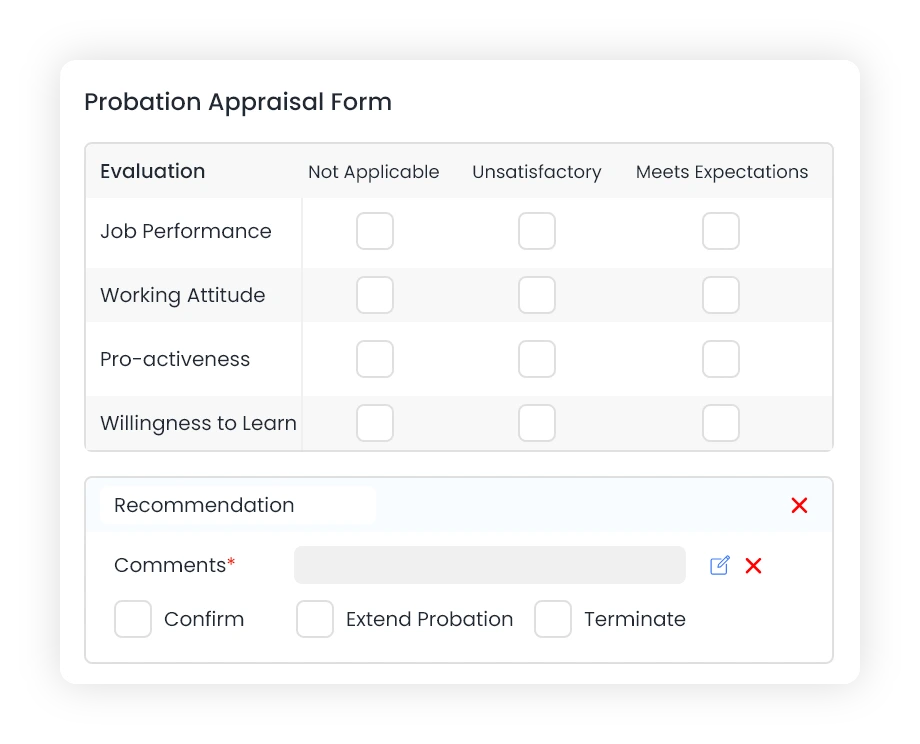Check Not Applicable for Job Performance
The height and width of the screenshot is (744, 920).
(x=375, y=231)
